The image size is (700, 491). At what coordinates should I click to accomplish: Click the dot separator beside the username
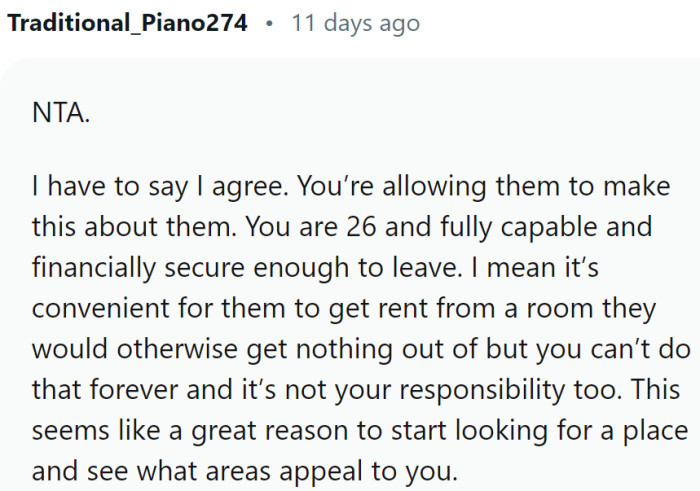(269, 23)
